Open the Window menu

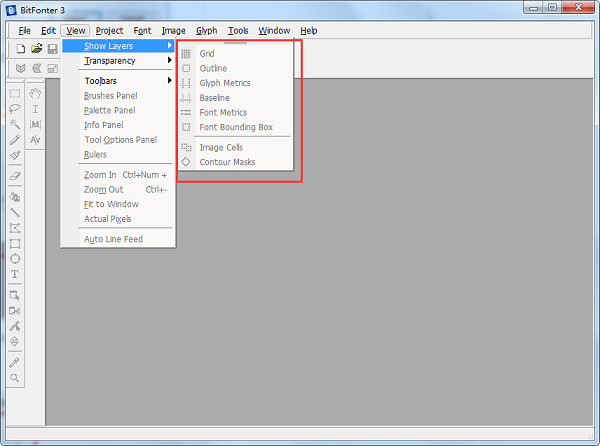tap(274, 31)
